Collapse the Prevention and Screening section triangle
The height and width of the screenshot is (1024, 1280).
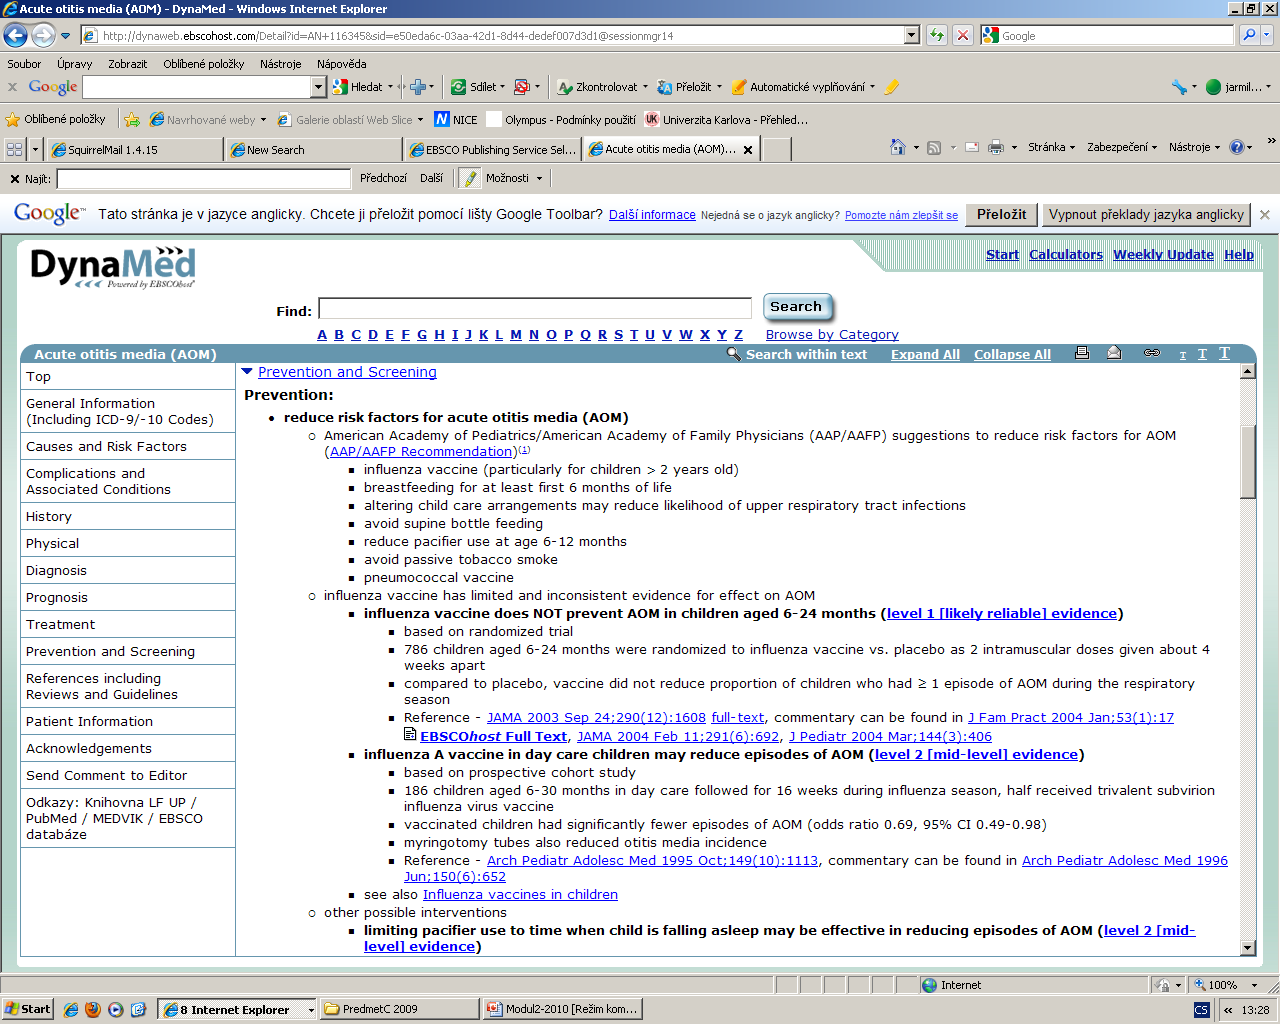coord(247,371)
